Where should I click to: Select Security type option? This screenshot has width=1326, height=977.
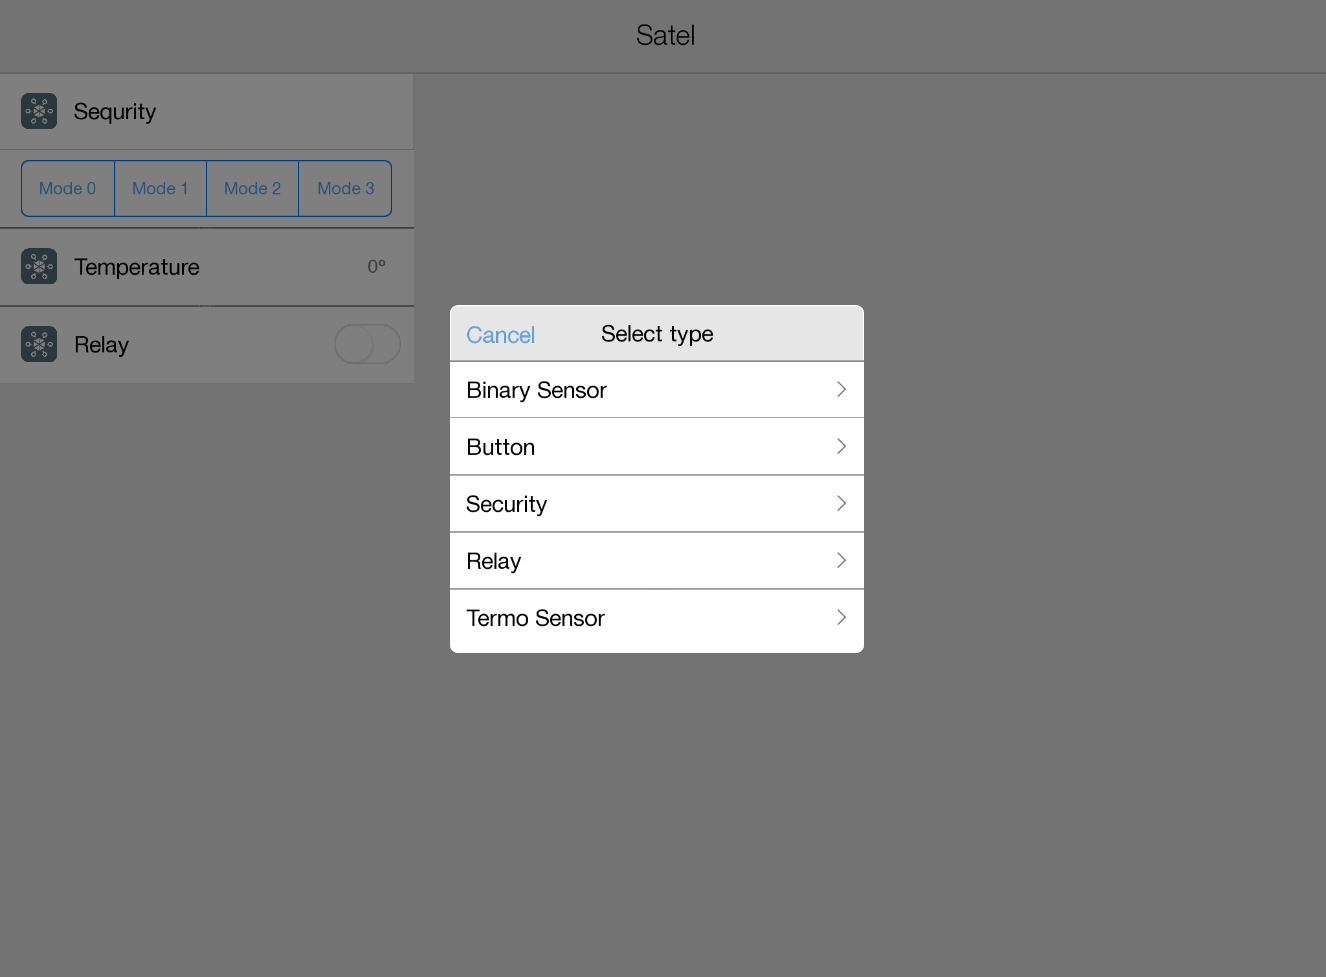click(507, 504)
